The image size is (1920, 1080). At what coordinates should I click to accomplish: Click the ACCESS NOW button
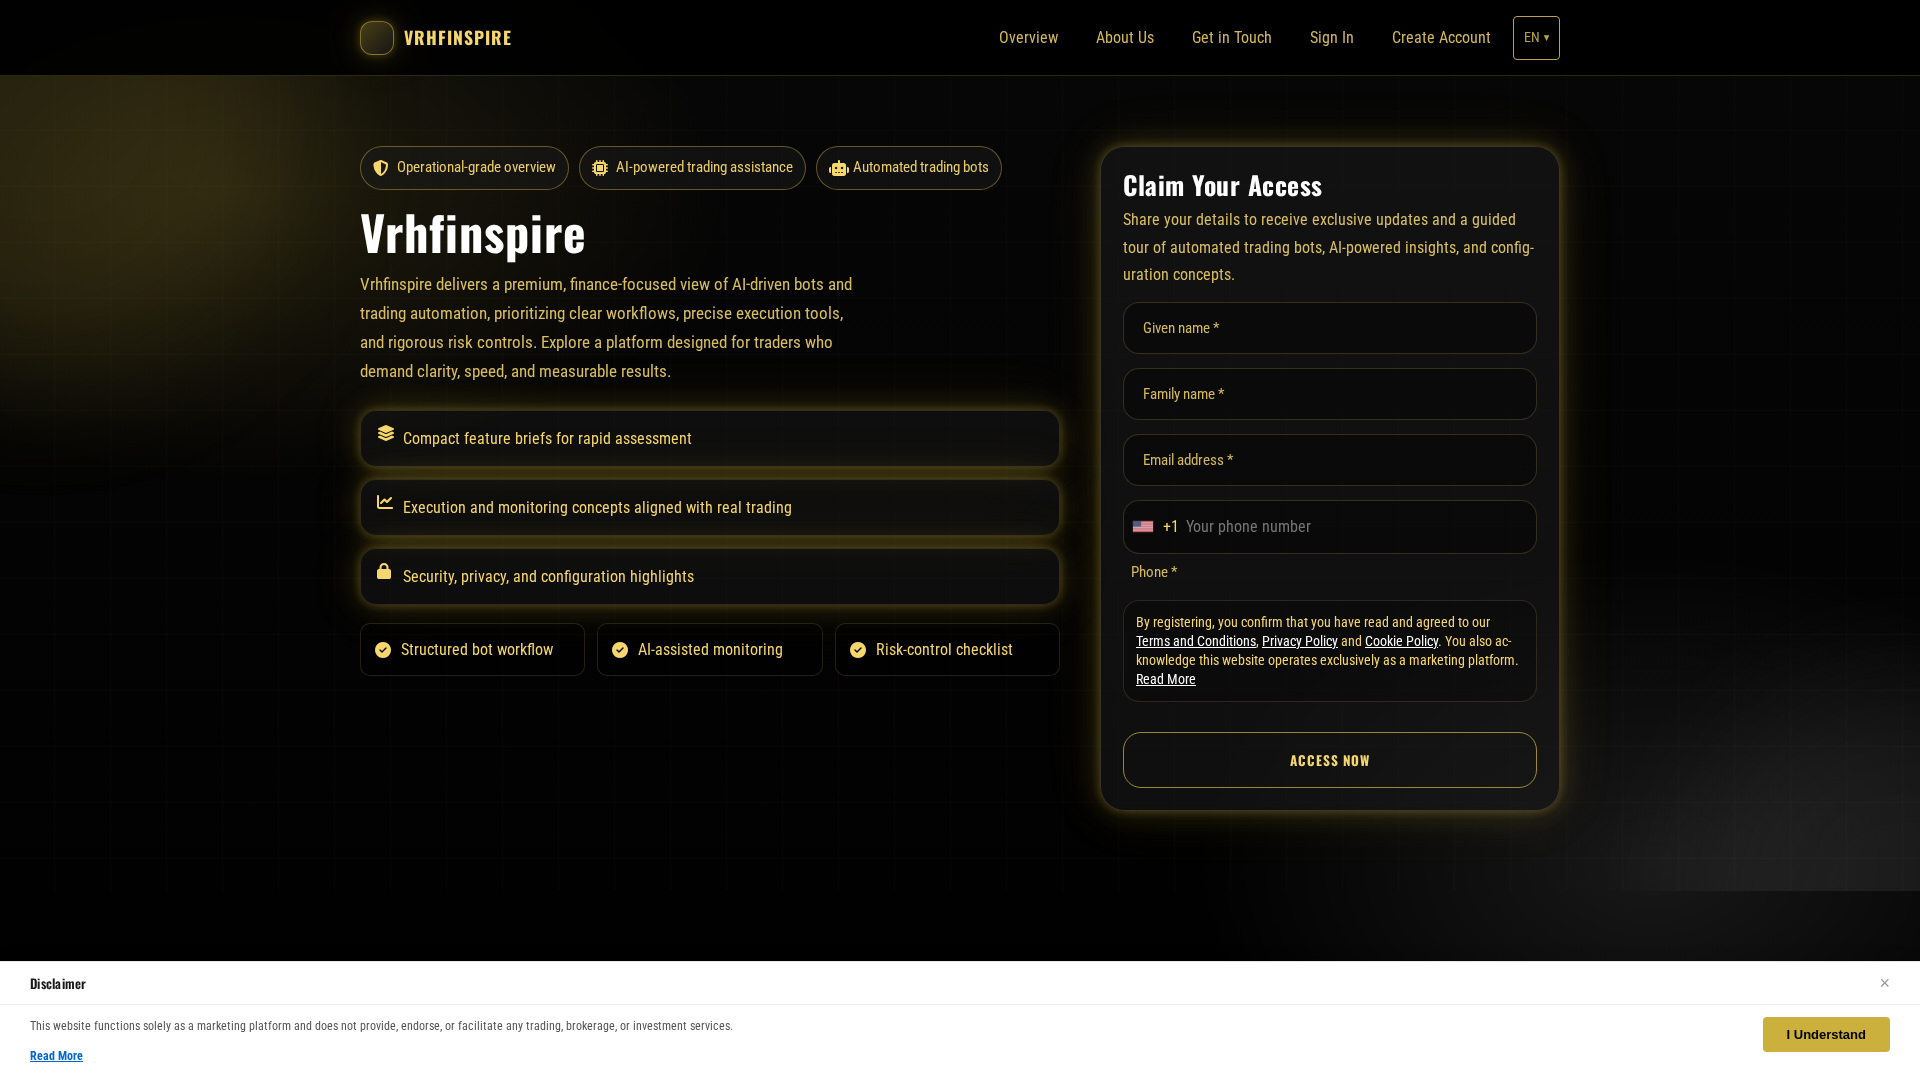coord(1330,760)
